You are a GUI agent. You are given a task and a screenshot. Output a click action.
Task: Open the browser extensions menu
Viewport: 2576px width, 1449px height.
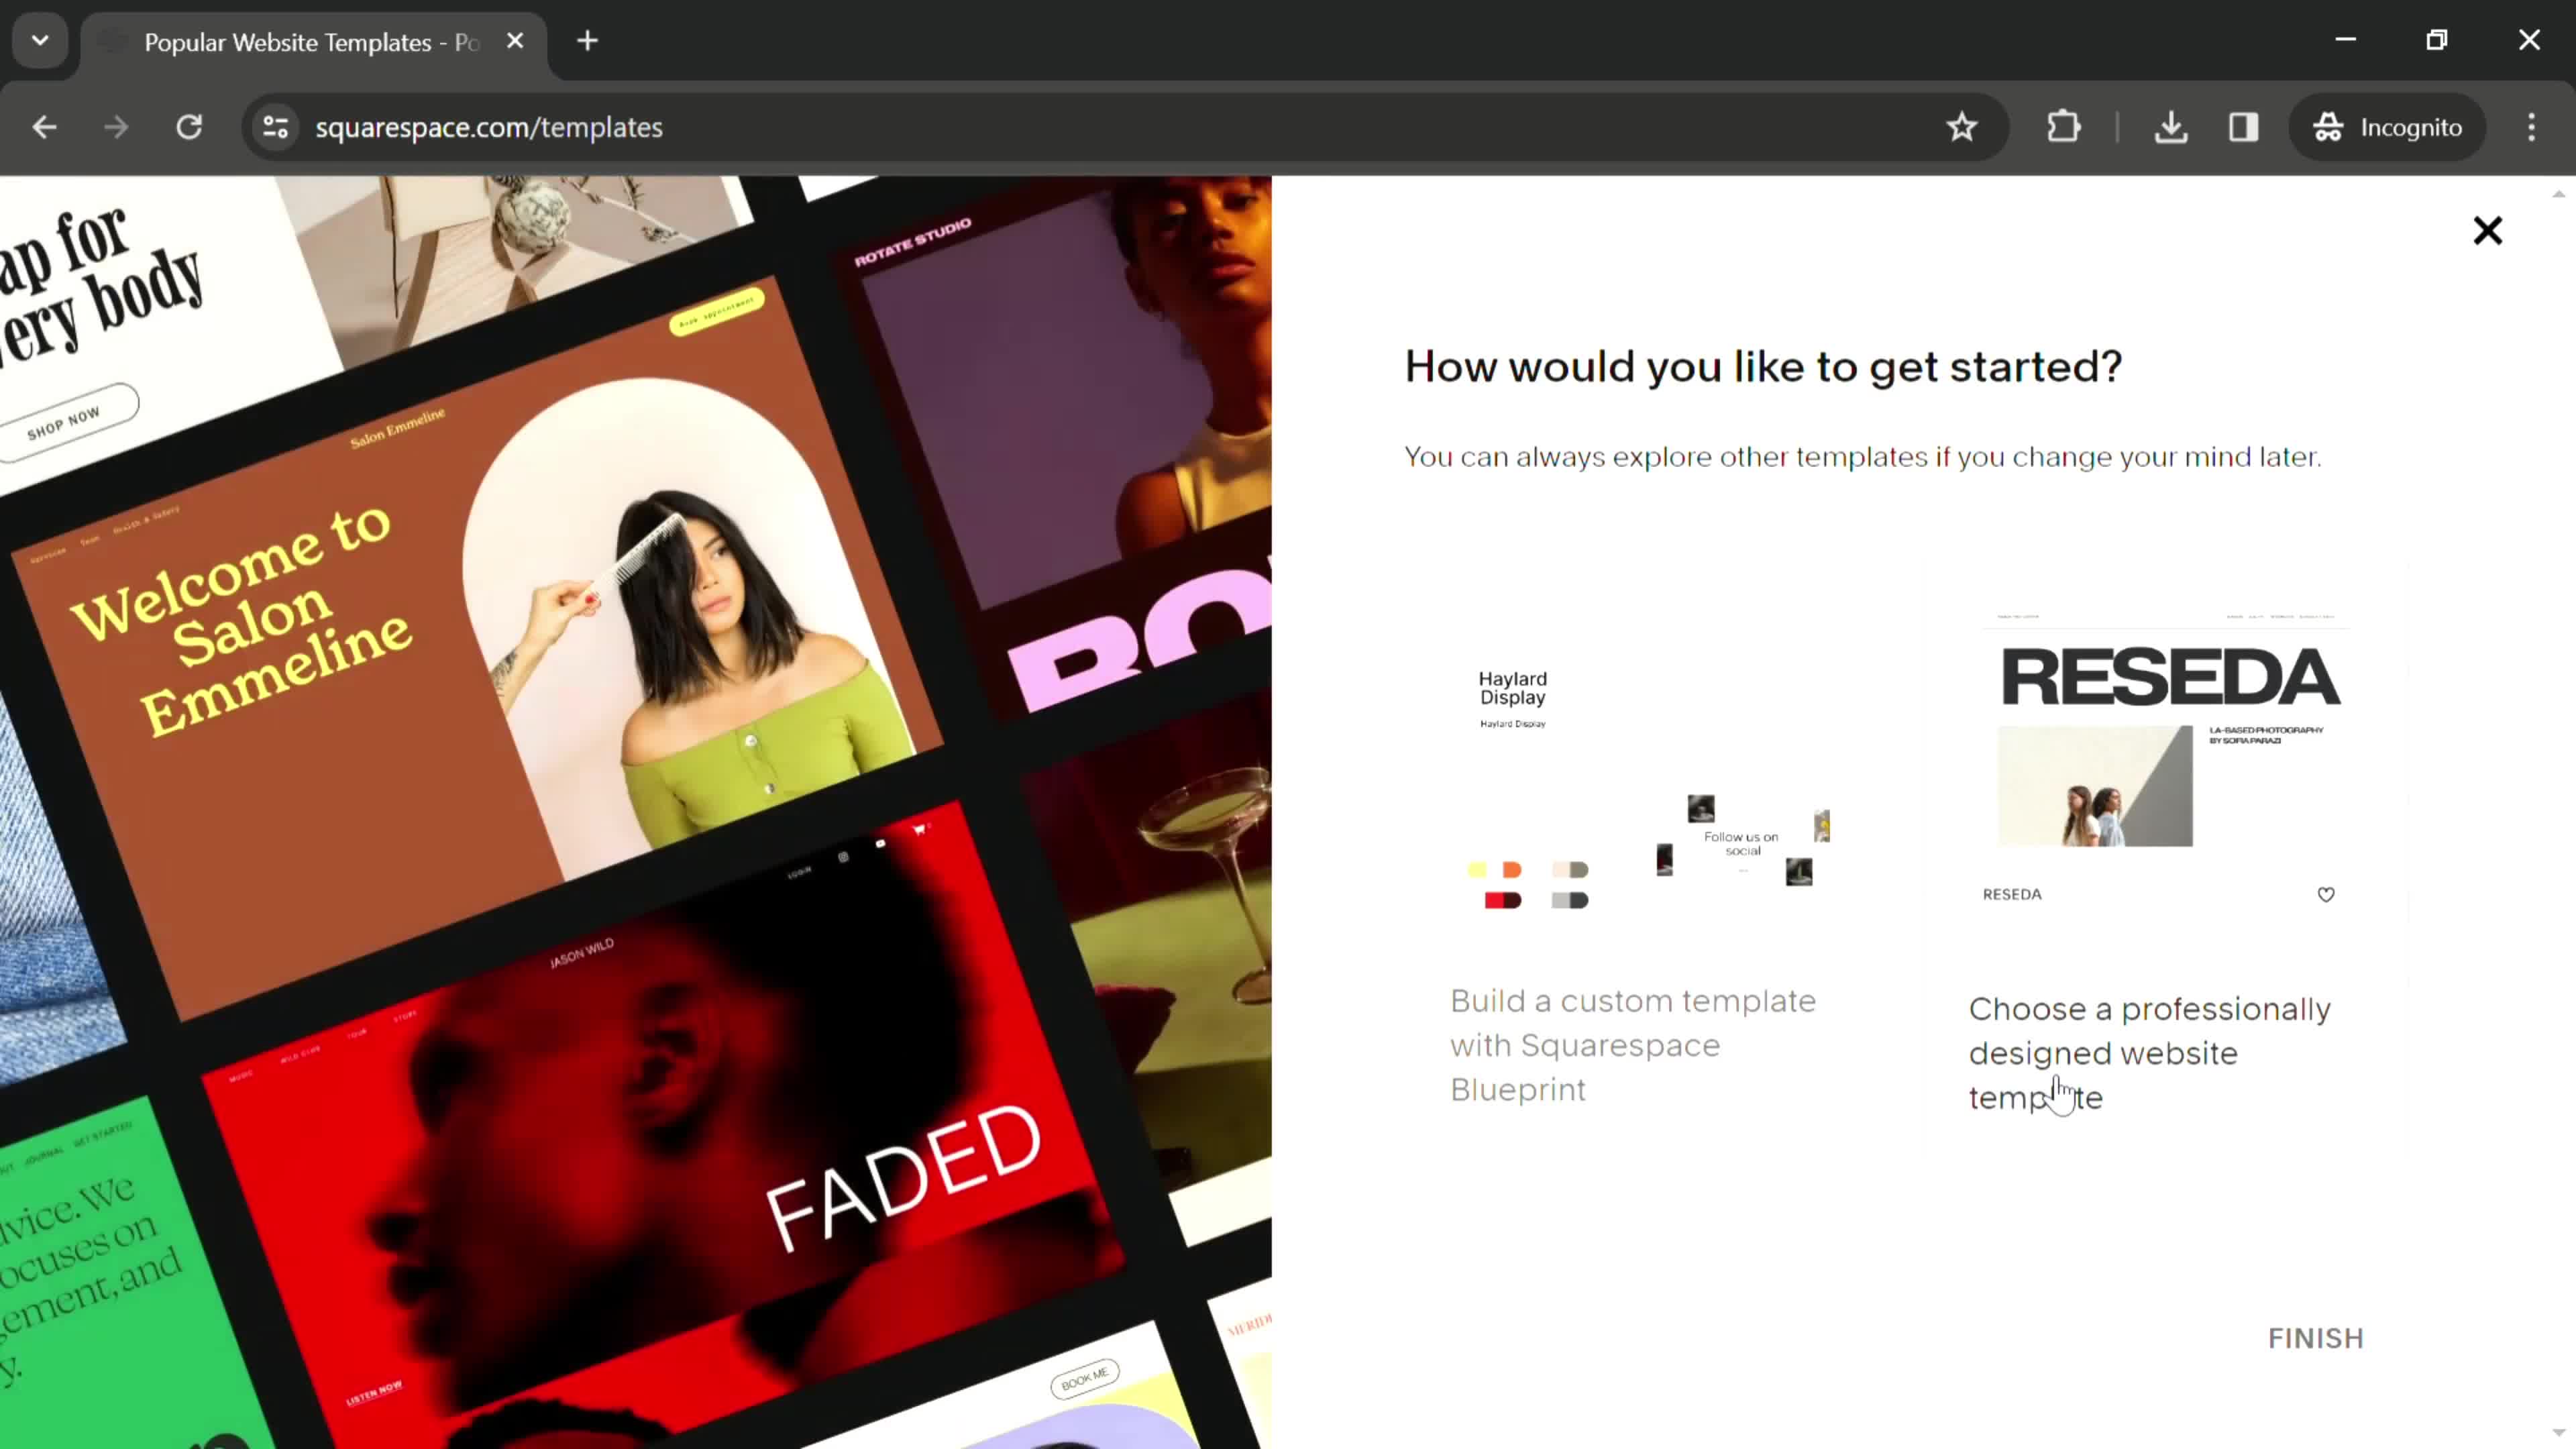(x=2063, y=127)
